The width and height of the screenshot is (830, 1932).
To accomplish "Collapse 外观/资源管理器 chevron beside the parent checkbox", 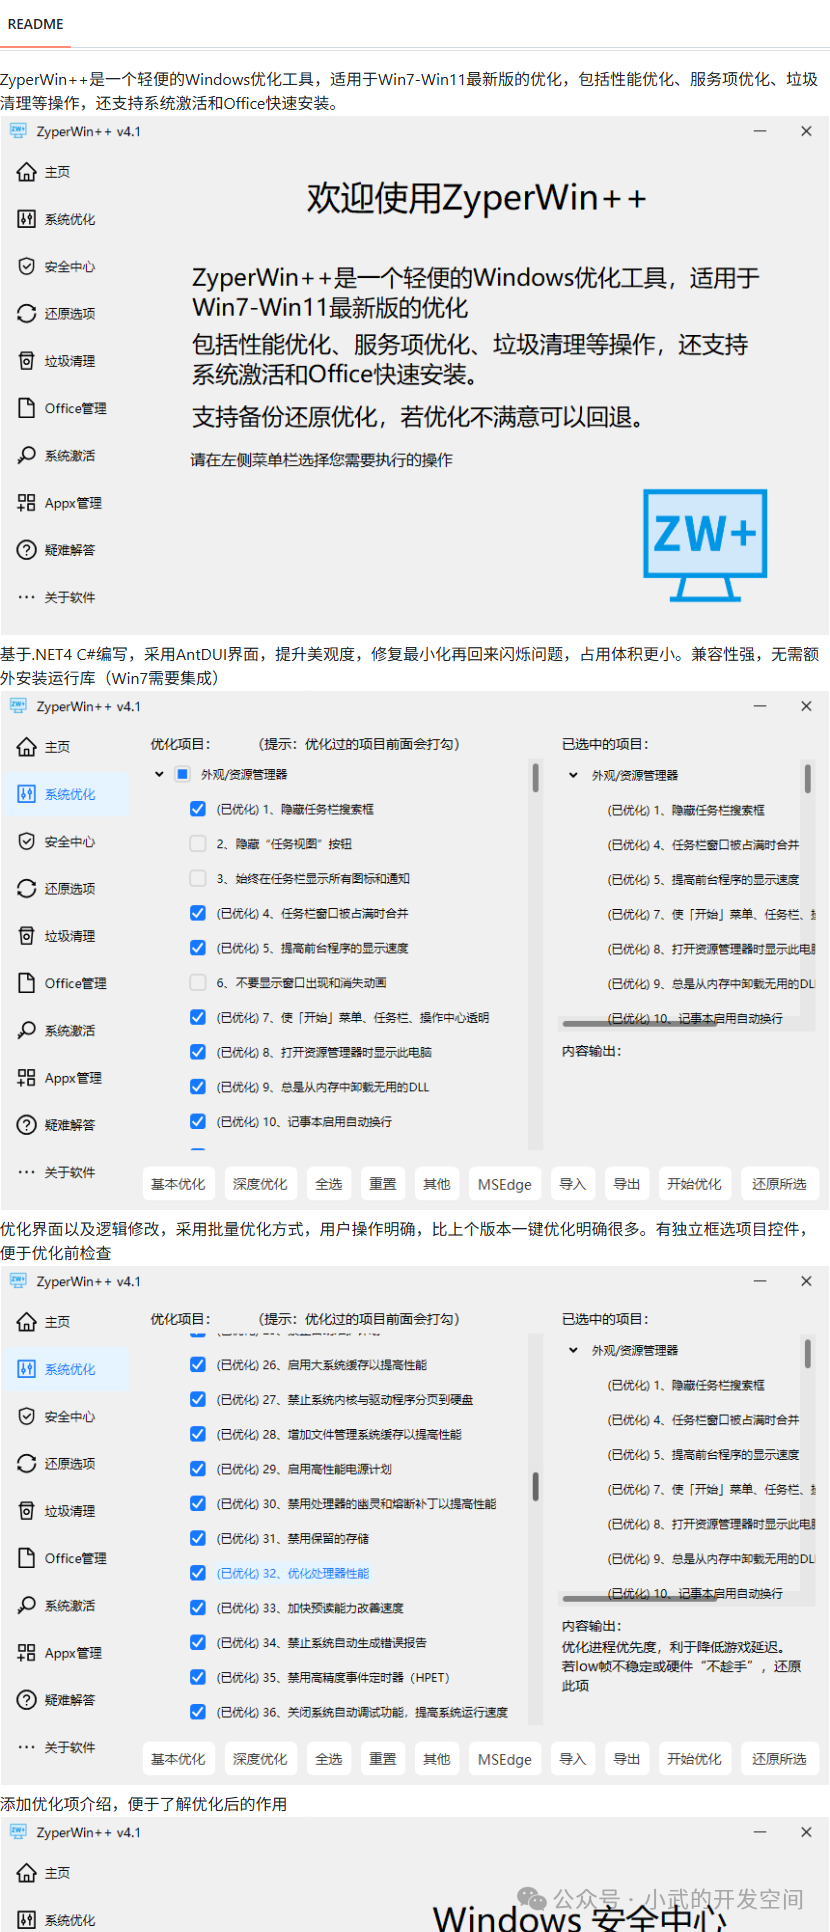I will (x=159, y=774).
